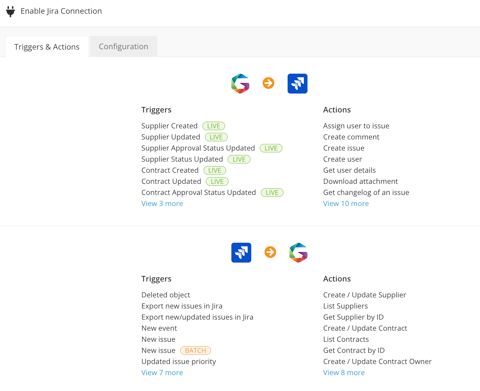
Task: Select the Get Contract by ID action
Action: click(354, 350)
